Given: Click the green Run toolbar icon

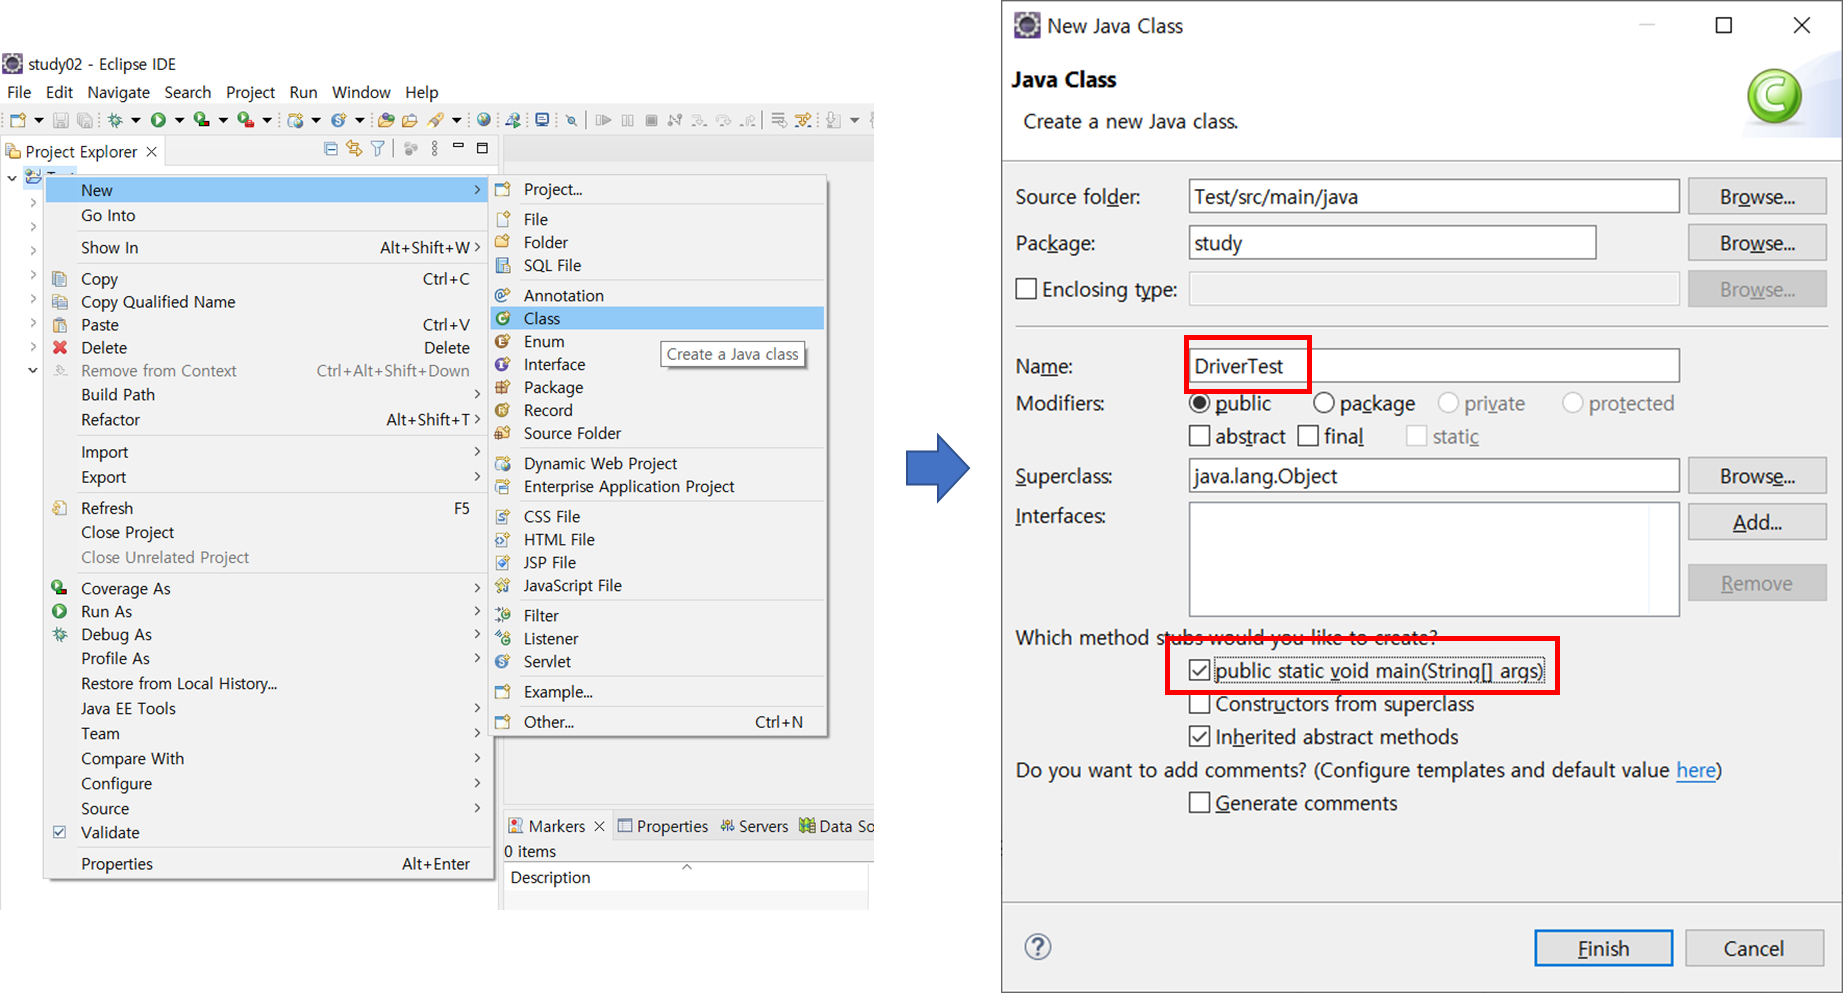Looking at the screenshot, I should (158, 120).
